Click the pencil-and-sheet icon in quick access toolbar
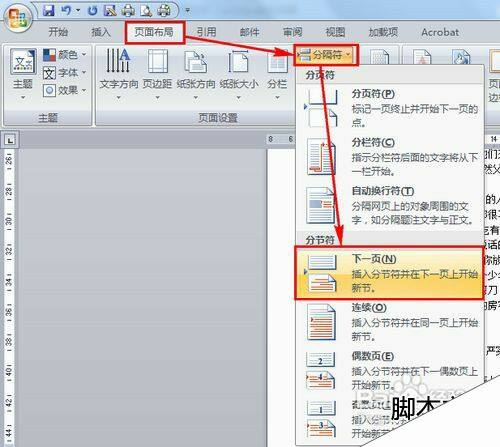This screenshot has height=447, width=500. pos(110,11)
